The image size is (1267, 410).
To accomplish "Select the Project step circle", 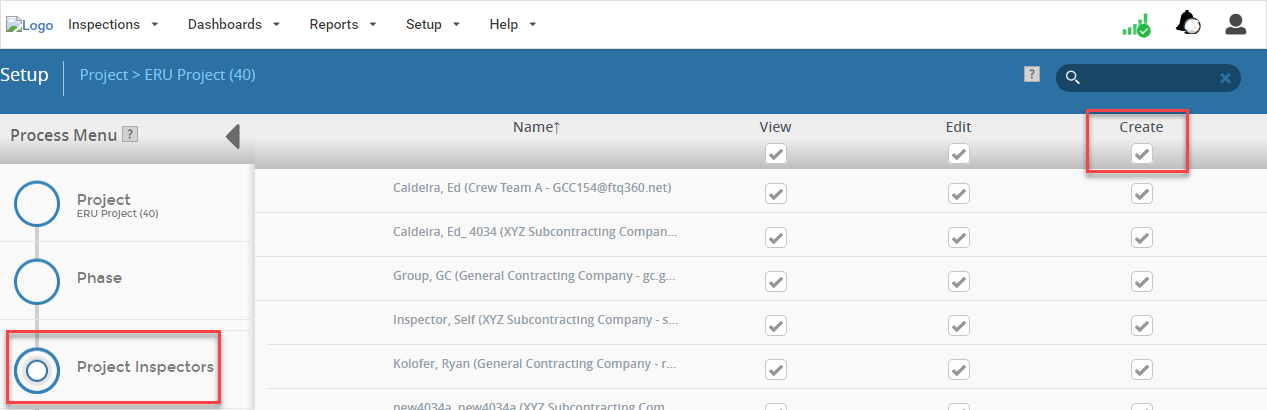I will (x=37, y=204).
